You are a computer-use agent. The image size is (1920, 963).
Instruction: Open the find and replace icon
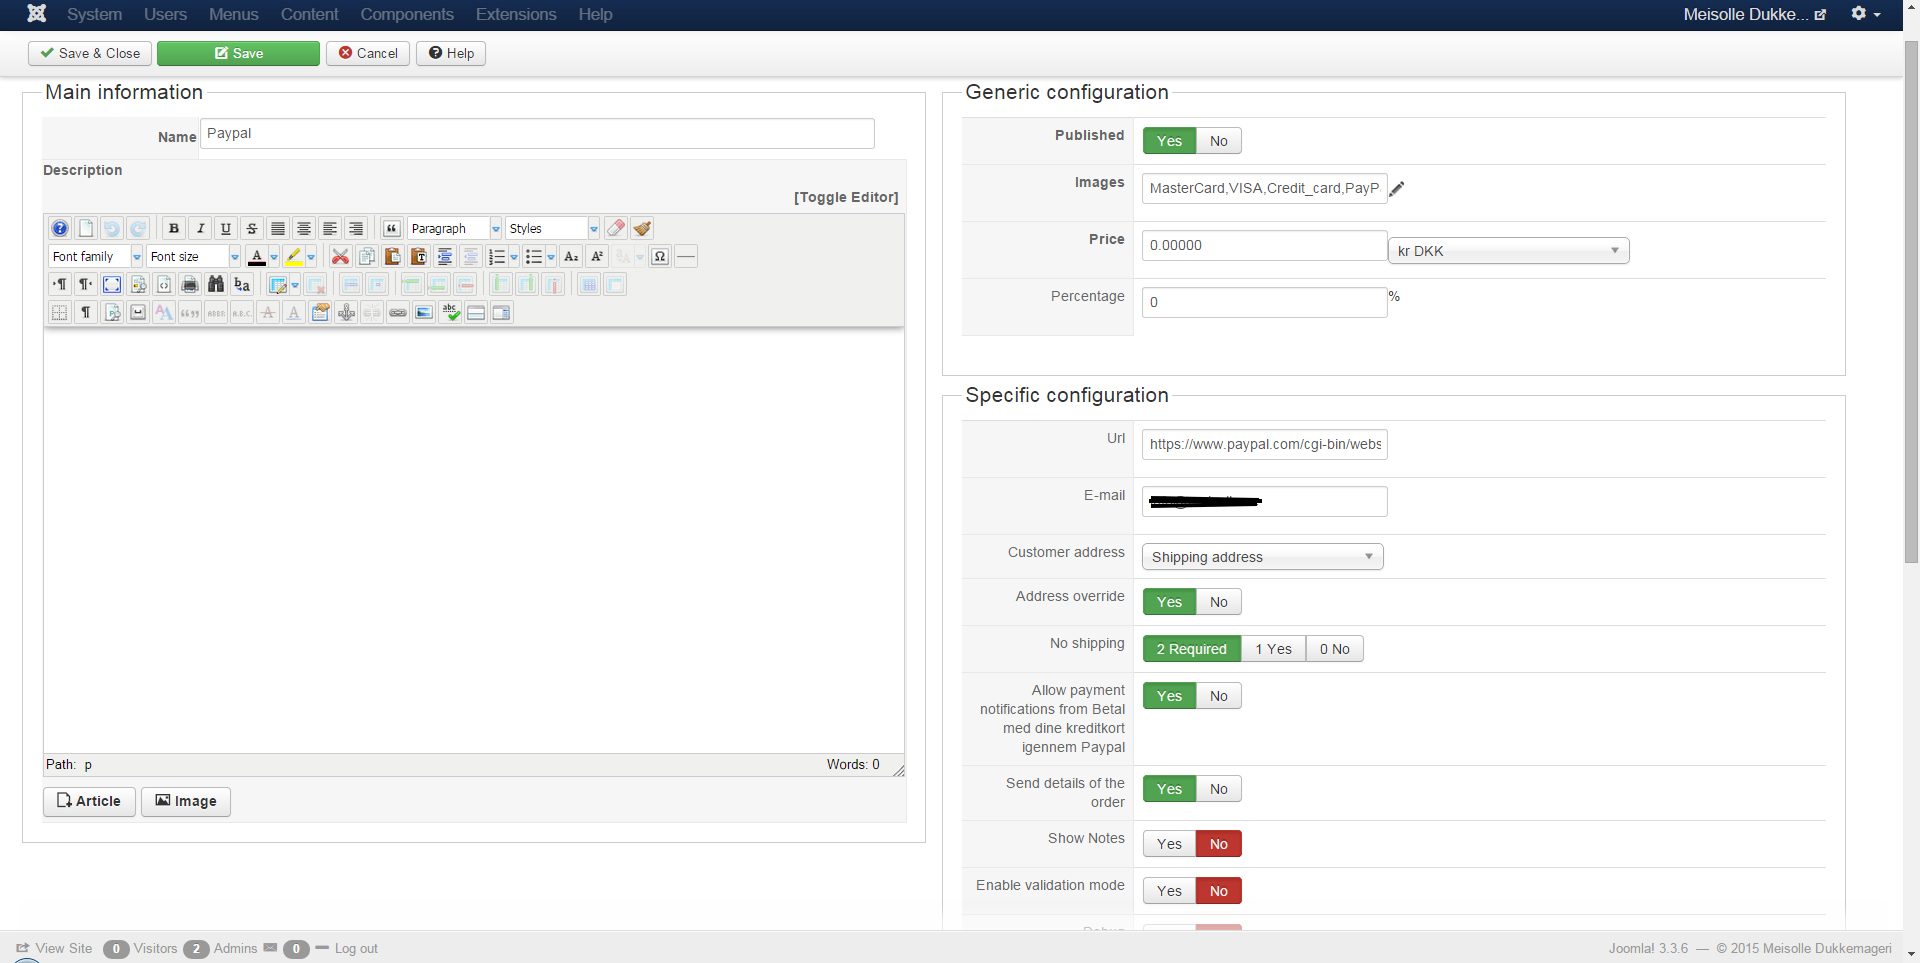pyautogui.click(x=242, y=284)
